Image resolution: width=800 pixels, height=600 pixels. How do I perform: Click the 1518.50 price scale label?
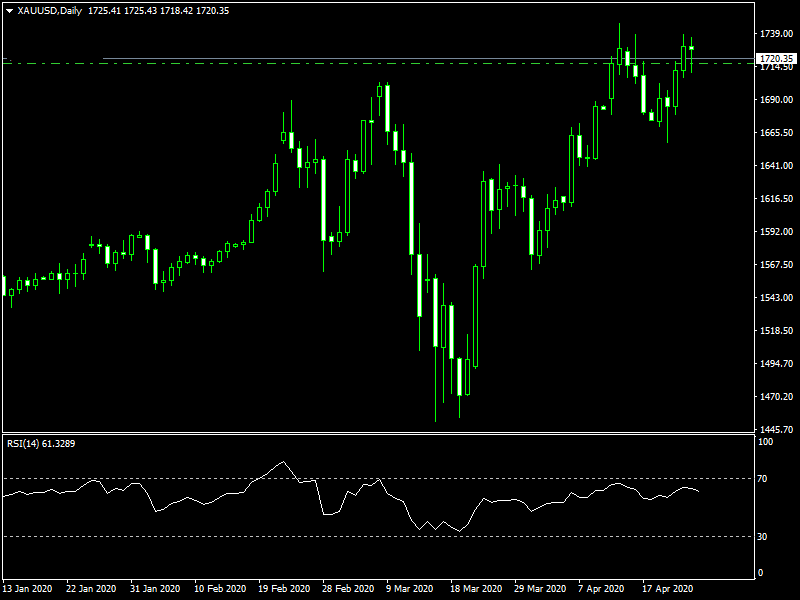(777, 331)
